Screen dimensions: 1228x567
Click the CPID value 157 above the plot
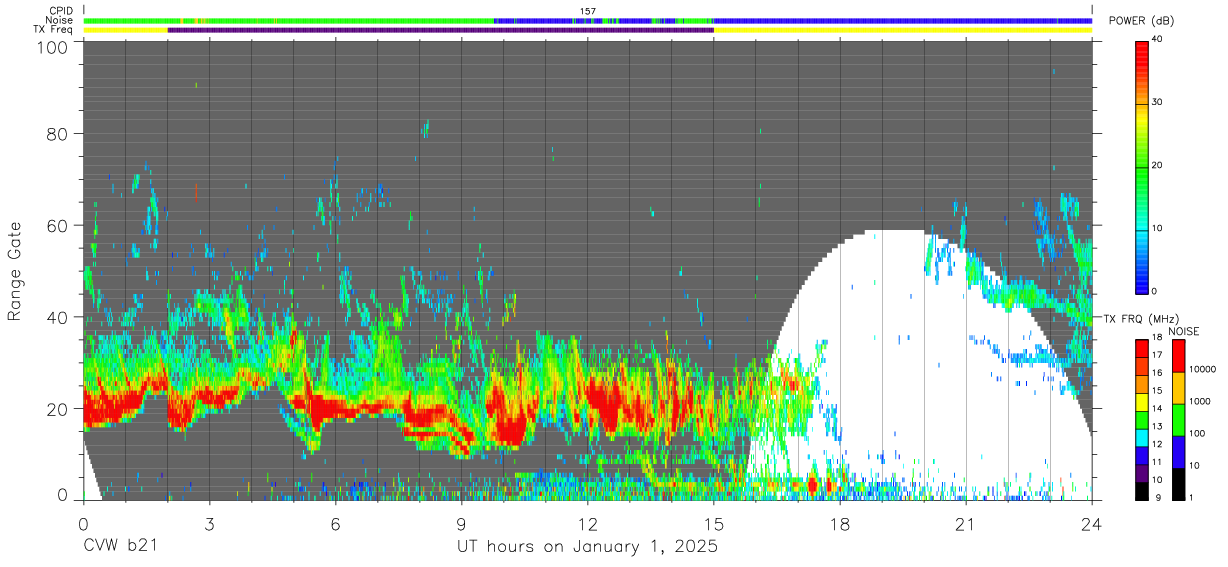point(587,11)
